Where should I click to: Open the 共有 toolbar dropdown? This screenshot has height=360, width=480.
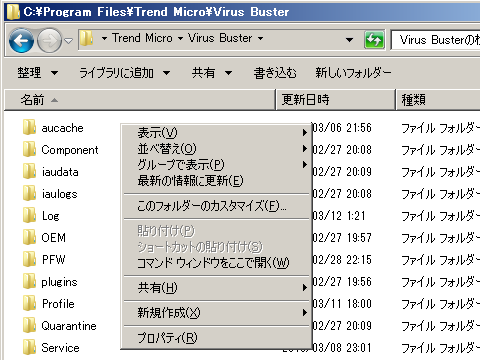click(x=212, y=72)
